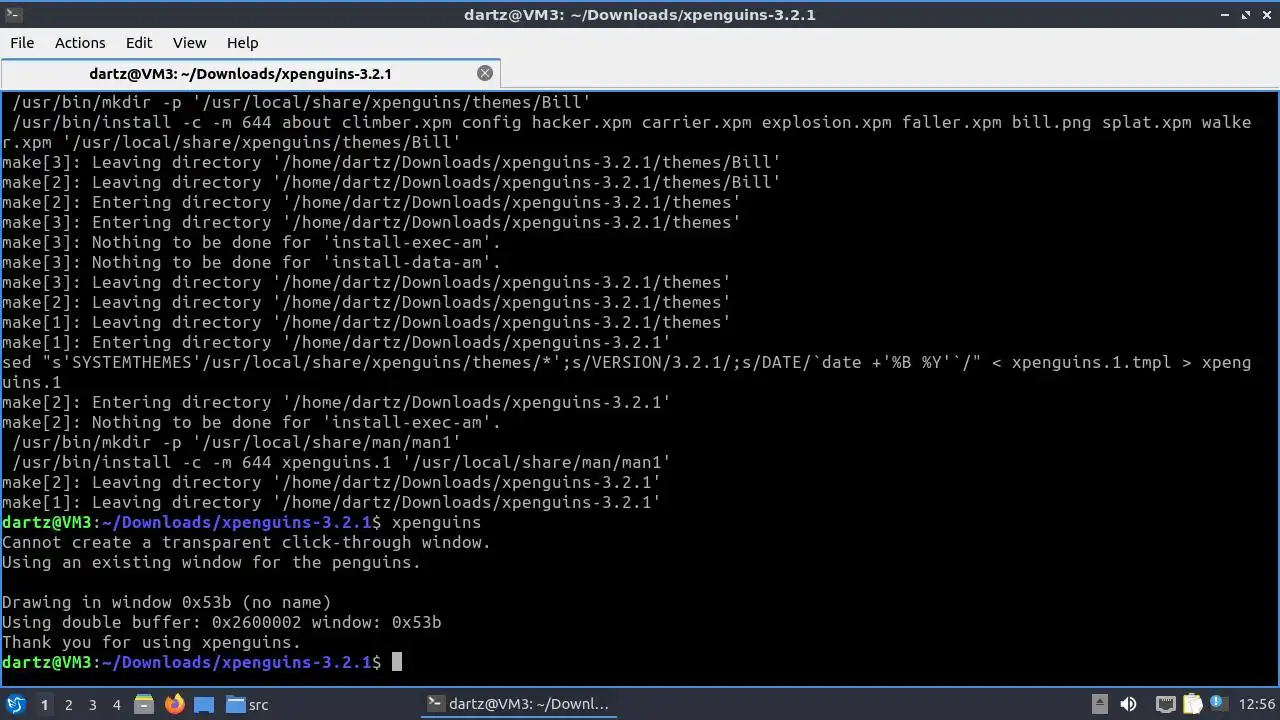Switch to workspace 2
Screen dimensions: 1280x720
pyautogui.click(x=68, y=704)
